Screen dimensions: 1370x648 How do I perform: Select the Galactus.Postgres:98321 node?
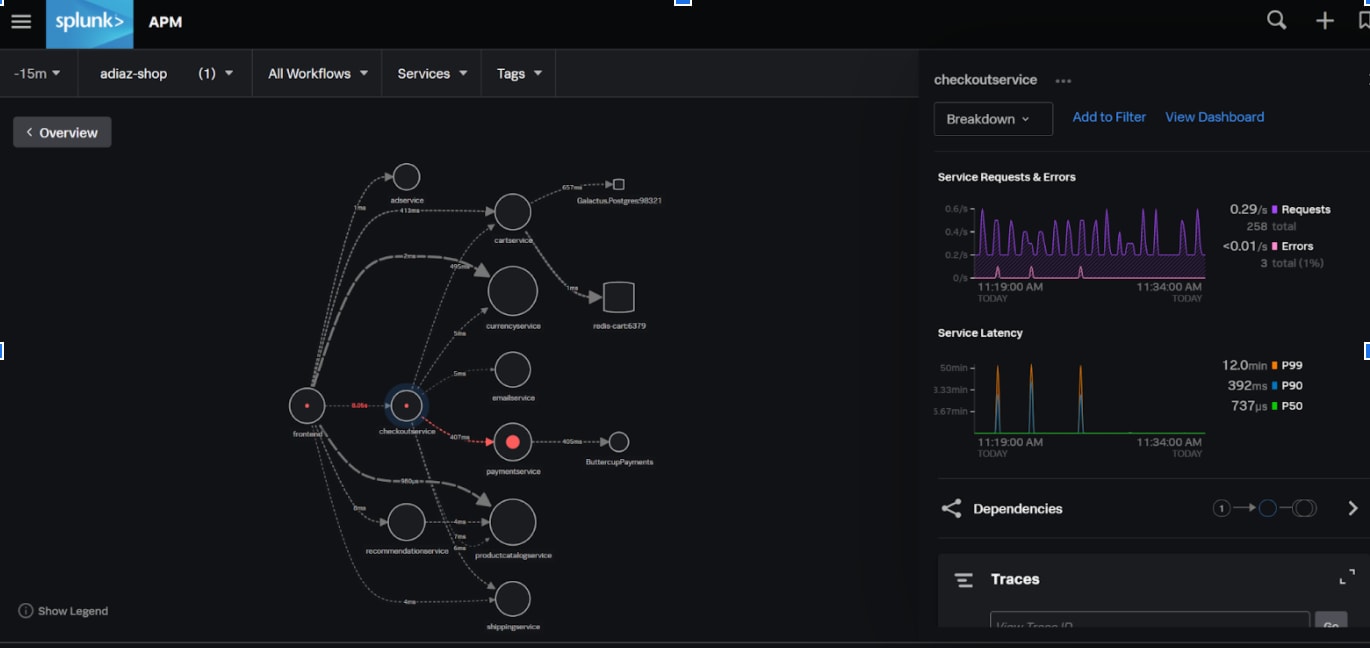pos(619,184)
